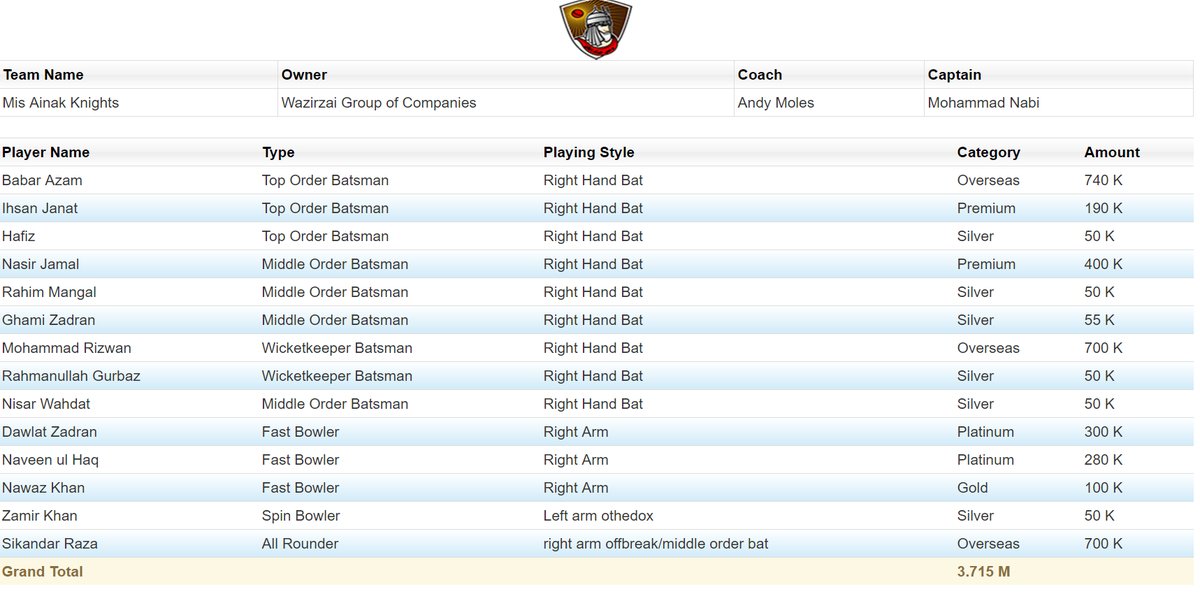Click the Coach column header

coord(759,74)
